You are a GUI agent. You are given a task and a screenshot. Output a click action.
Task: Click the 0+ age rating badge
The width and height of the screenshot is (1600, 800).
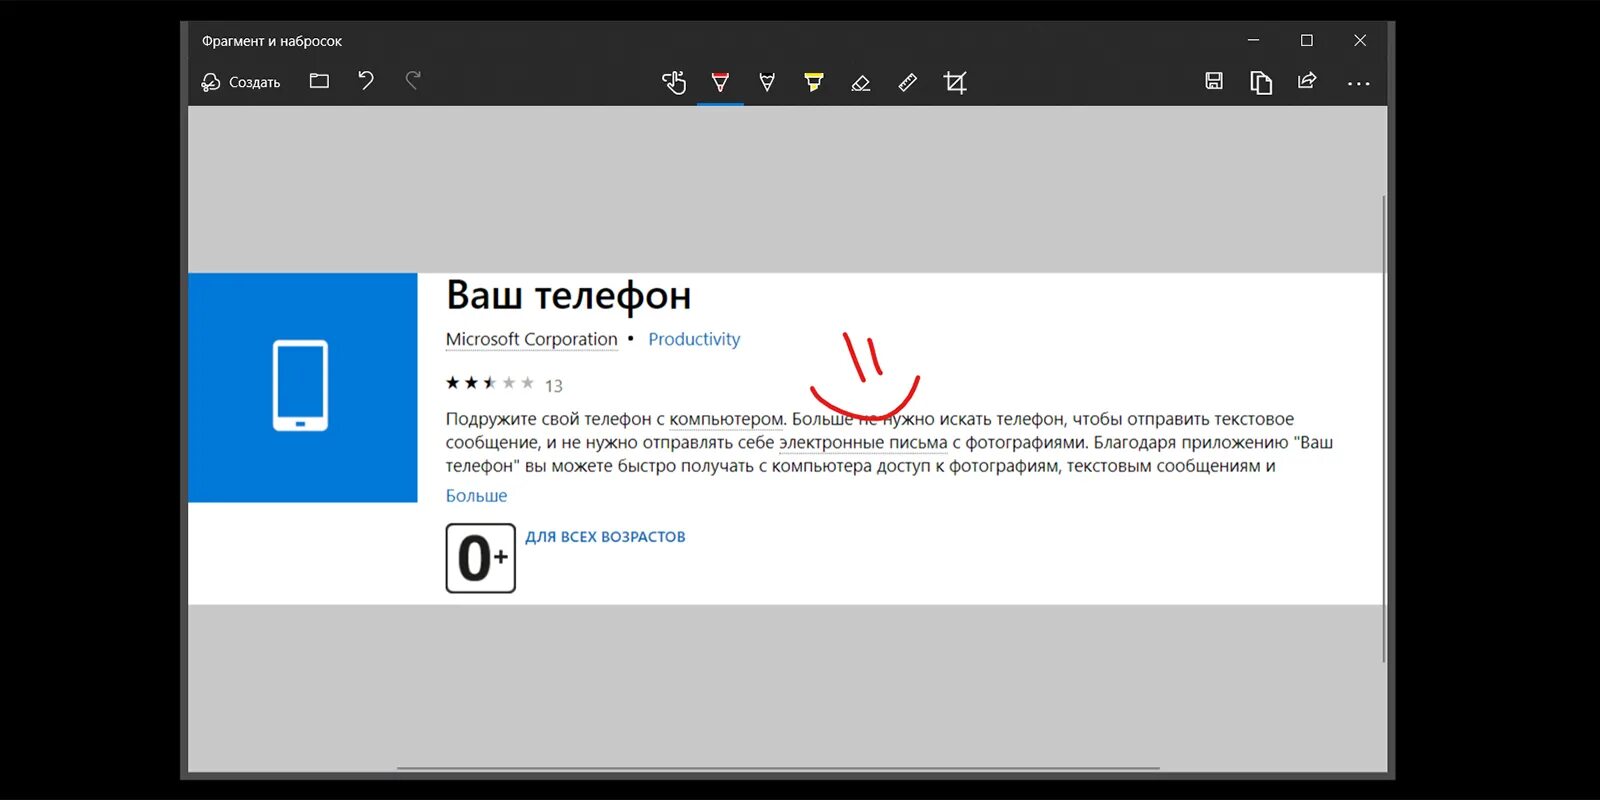(x=481, y=558)
